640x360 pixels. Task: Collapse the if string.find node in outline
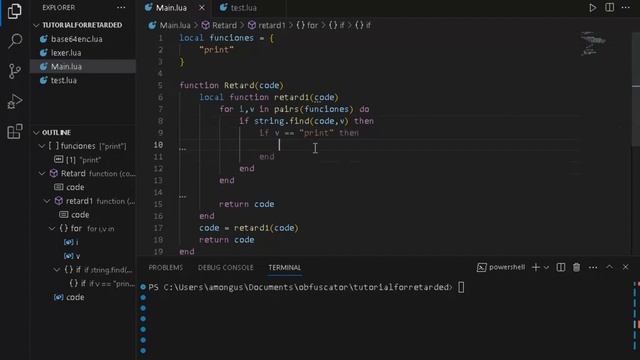click(57, 270)
